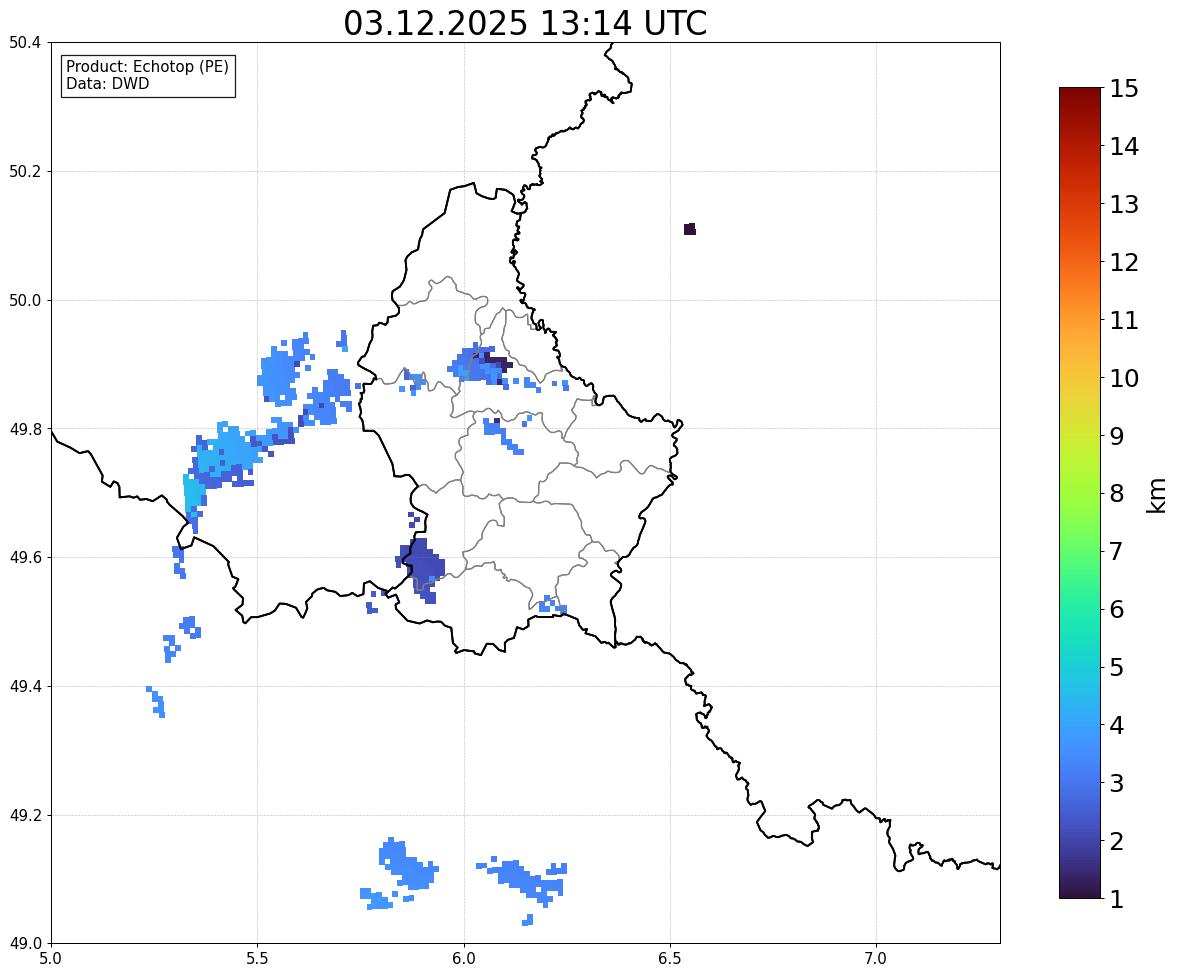Click the longitude axis label '6.5'

coord(670,959)
